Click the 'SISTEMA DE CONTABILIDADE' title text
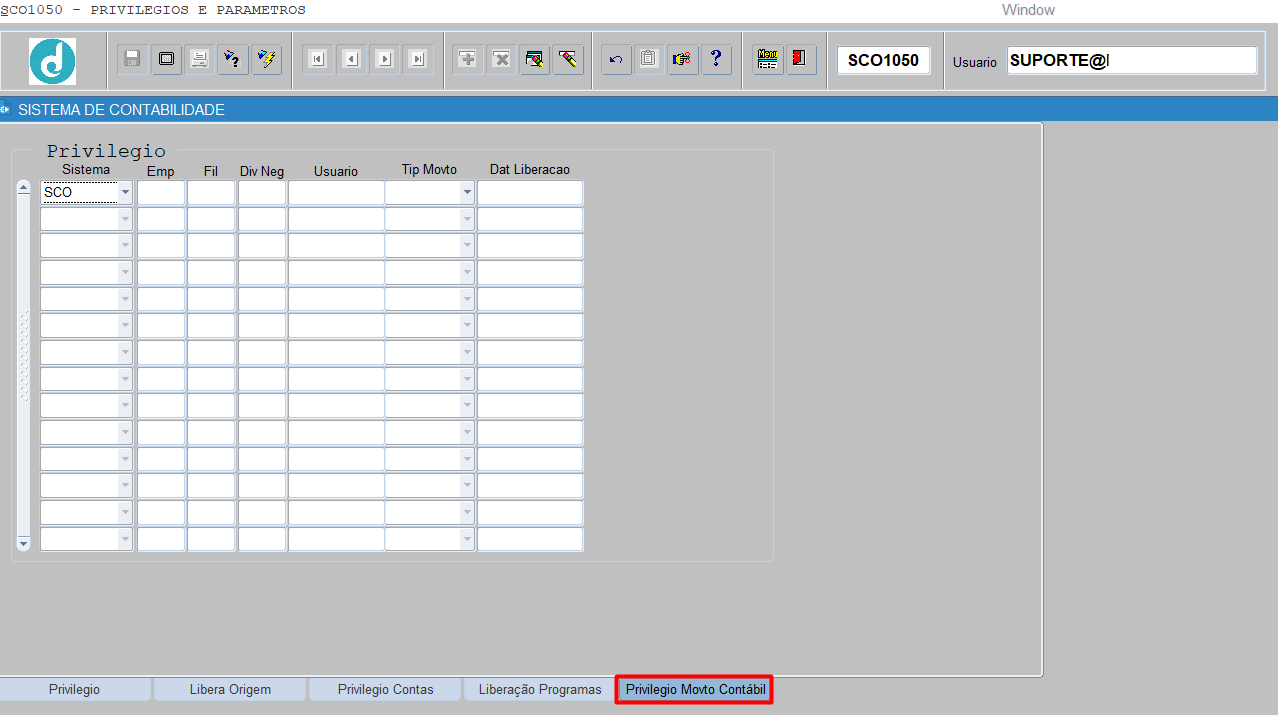 [121, 110]
